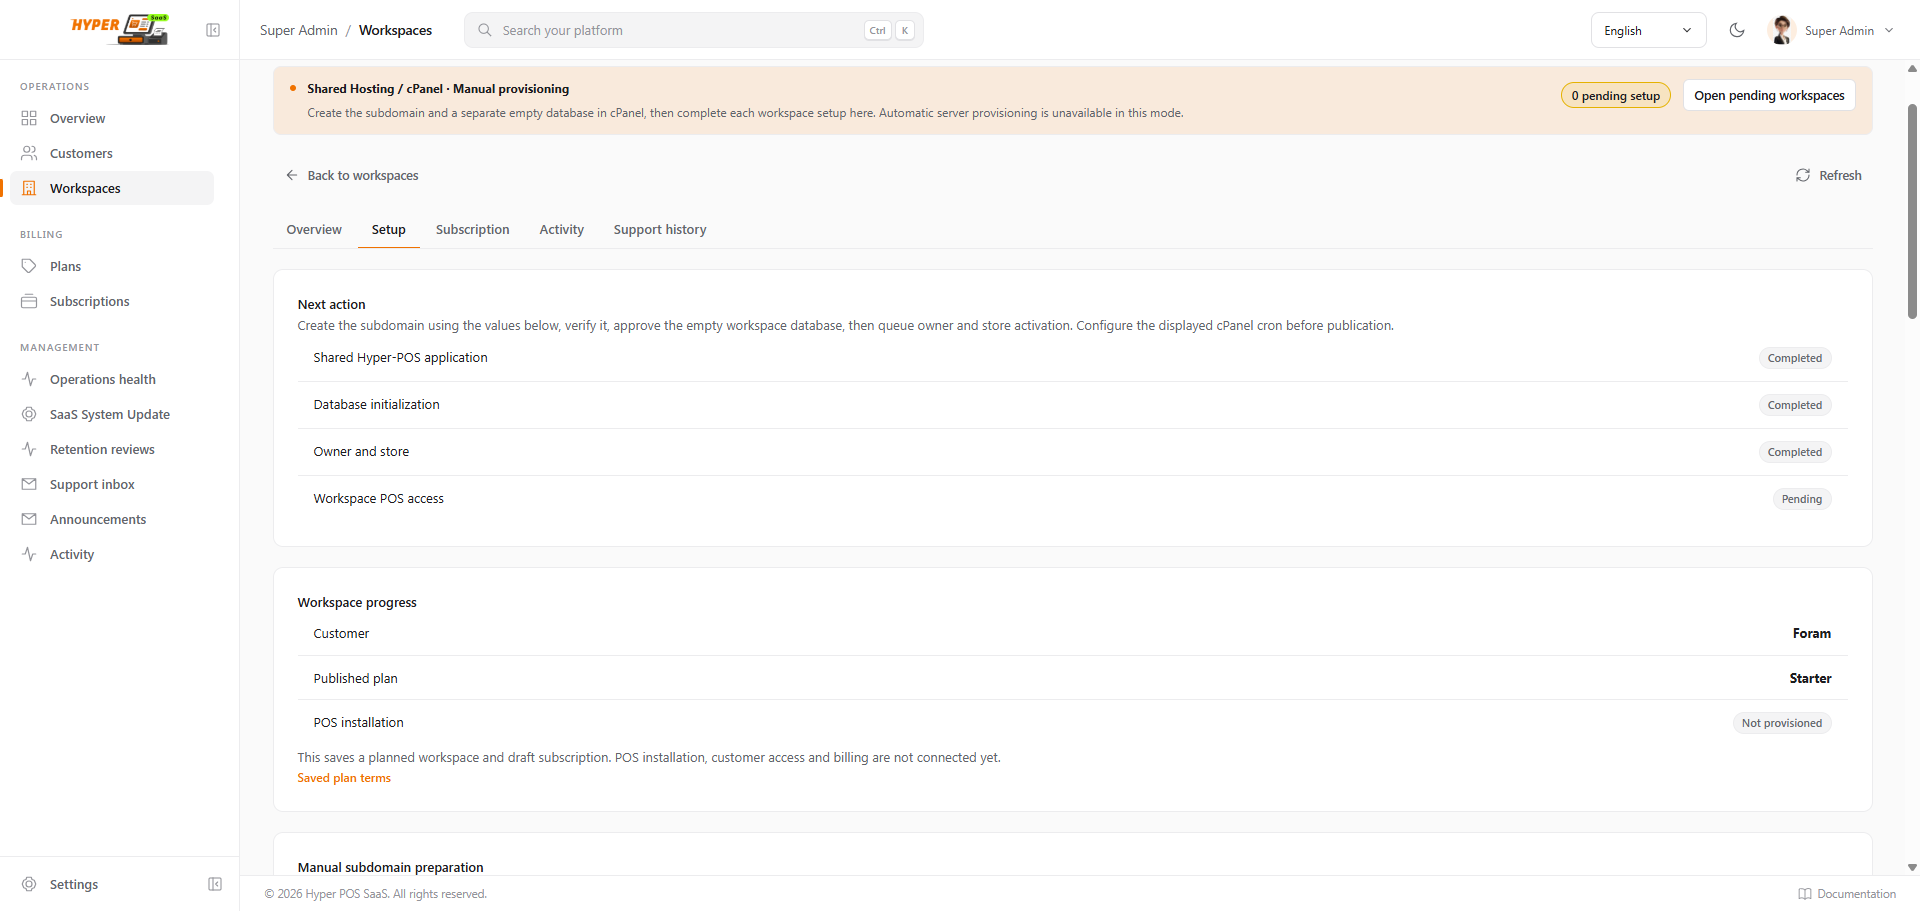Click the Subscriptions card icon

pyautogui.click(x=29, y=301)
